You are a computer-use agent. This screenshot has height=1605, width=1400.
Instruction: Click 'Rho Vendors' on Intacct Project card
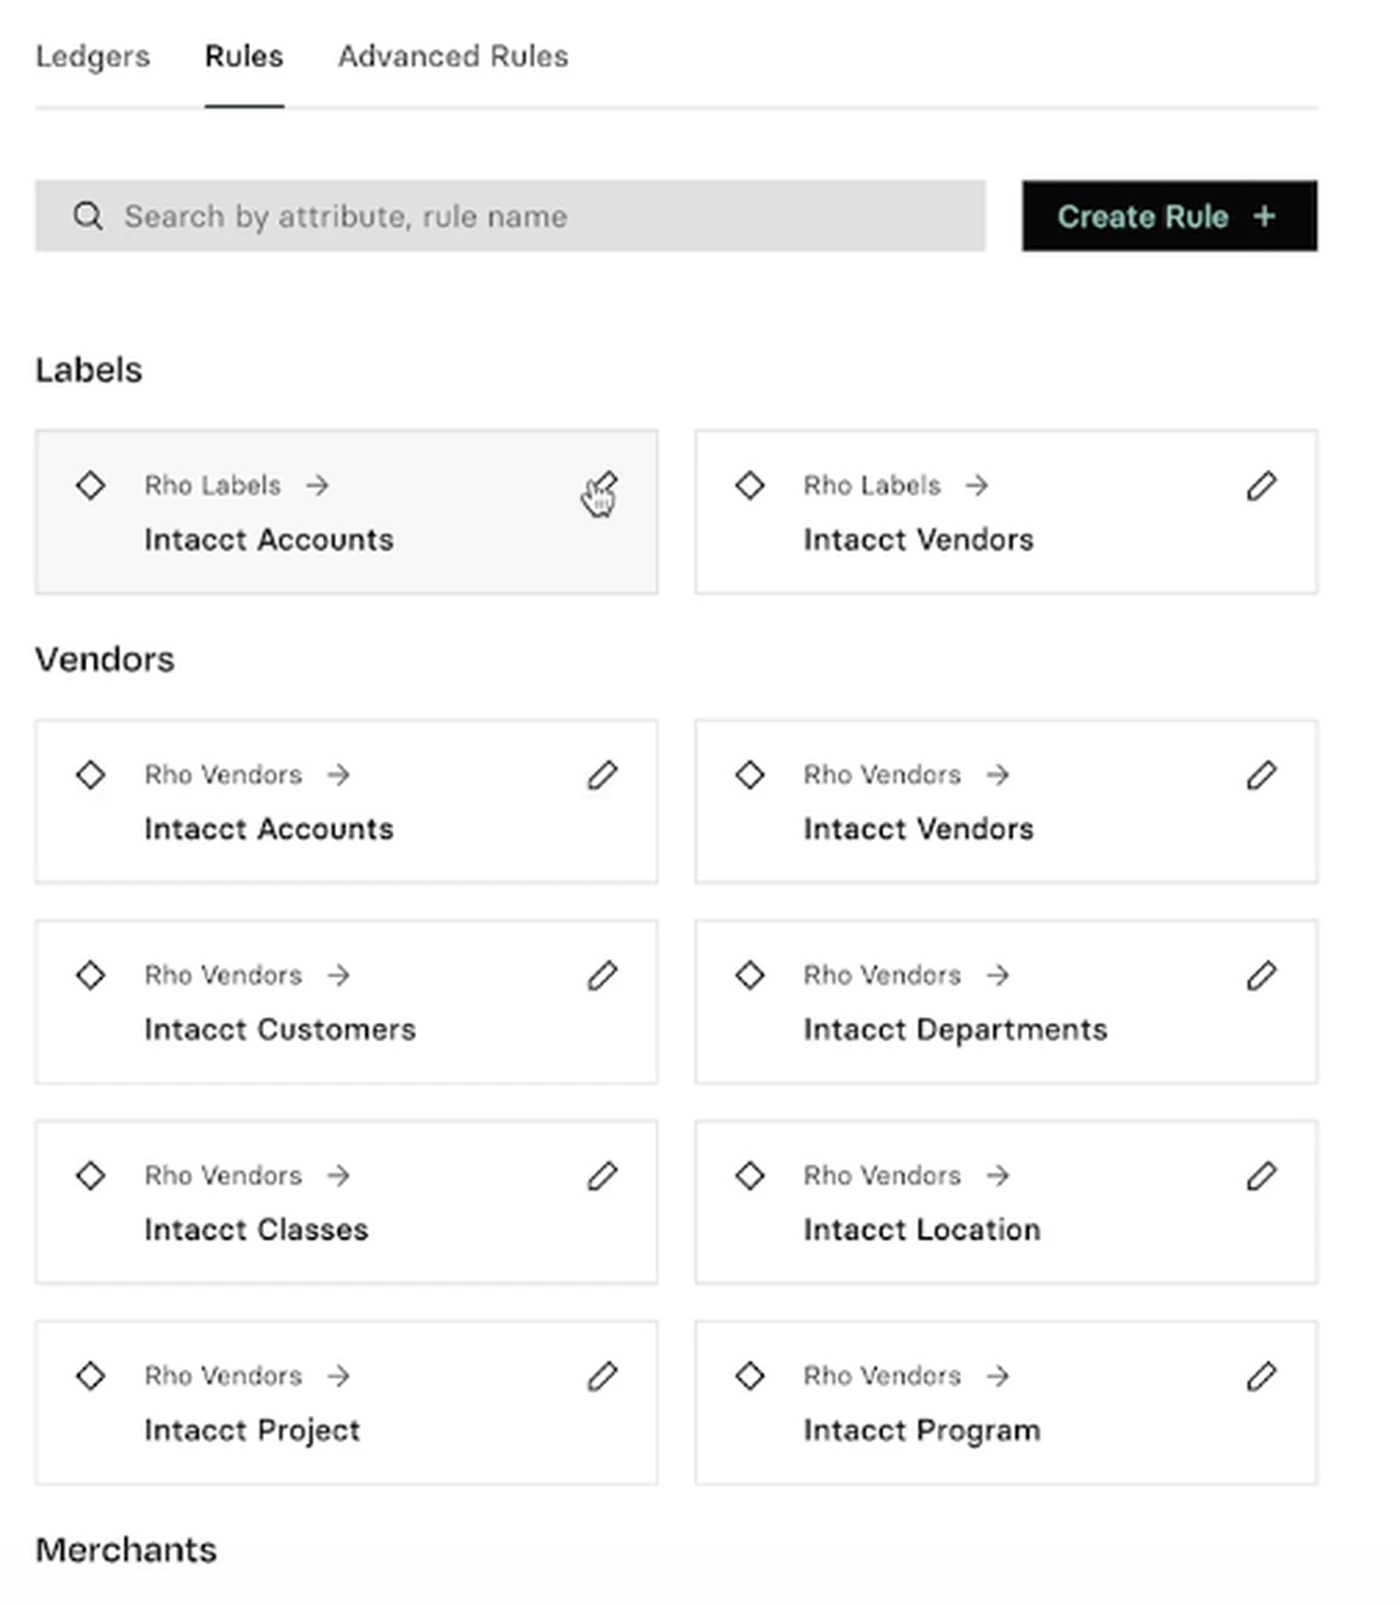[x=223, y=1376]
